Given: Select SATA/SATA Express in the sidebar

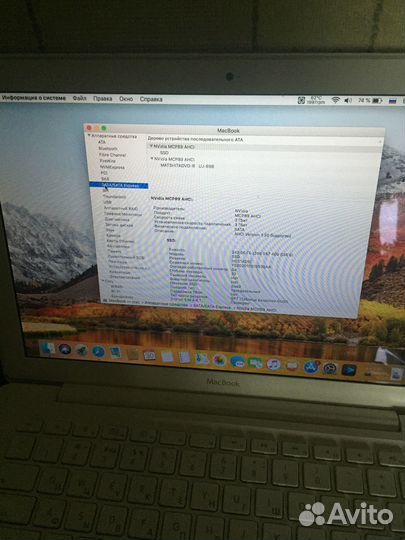Looking at the screenshot, I should [x=119, y=186].
